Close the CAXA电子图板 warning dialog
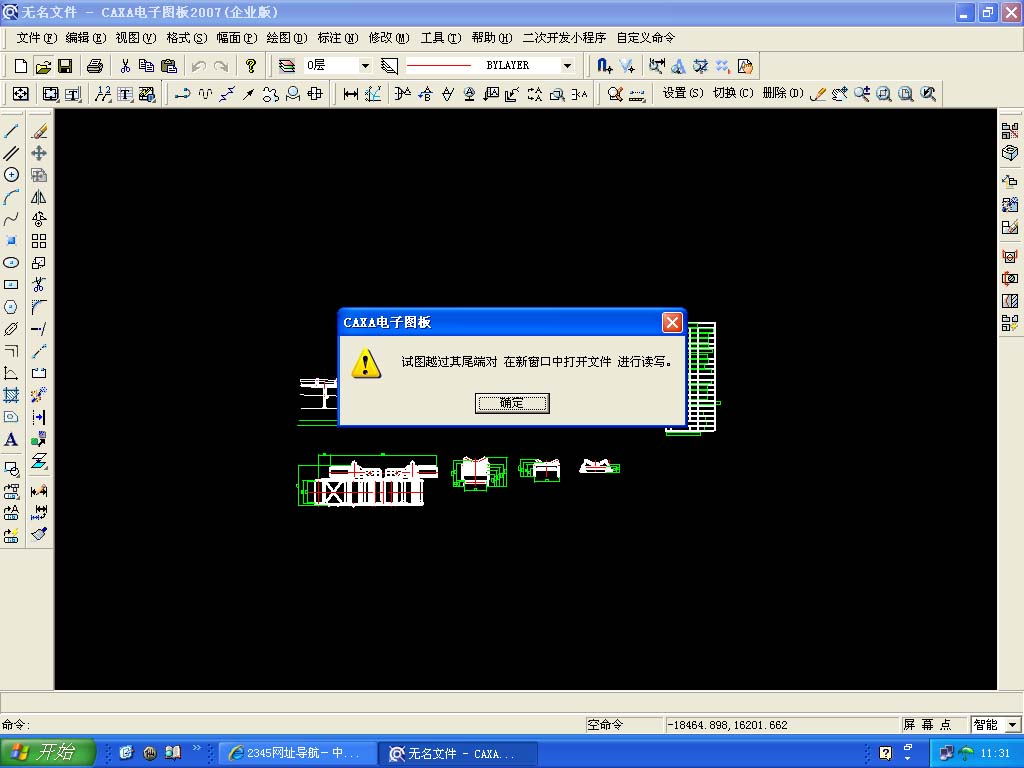 coord(672,322)
